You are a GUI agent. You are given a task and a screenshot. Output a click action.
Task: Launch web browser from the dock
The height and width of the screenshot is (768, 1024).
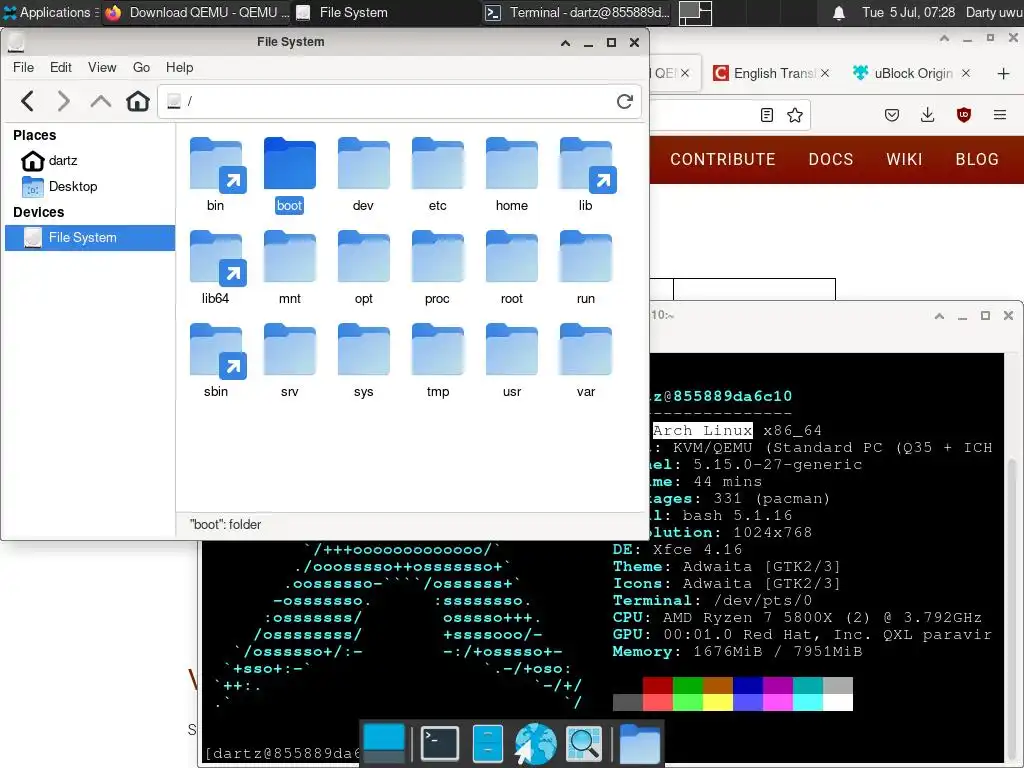coord(536,743)
